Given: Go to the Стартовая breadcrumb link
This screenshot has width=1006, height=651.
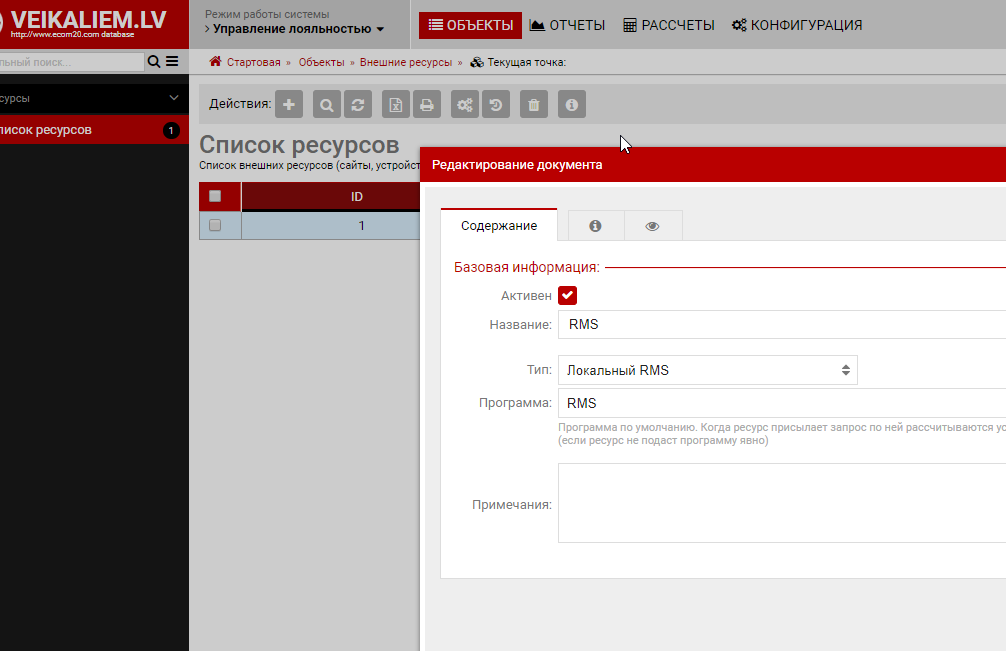Looking at the screenshot, I should point(253,62).
